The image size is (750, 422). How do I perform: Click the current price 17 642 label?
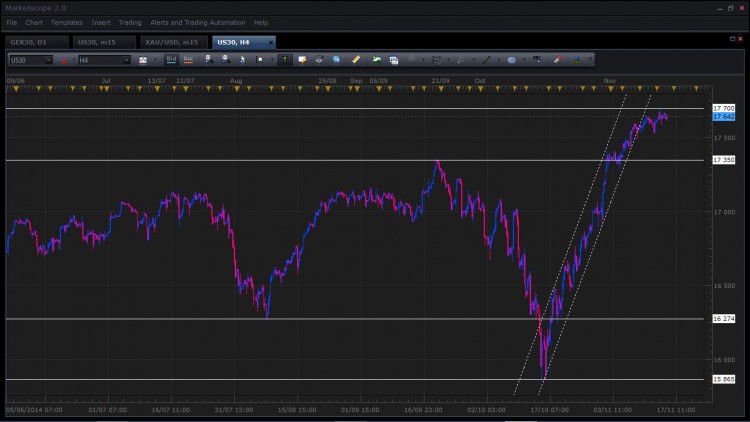(x=724, y=117)
